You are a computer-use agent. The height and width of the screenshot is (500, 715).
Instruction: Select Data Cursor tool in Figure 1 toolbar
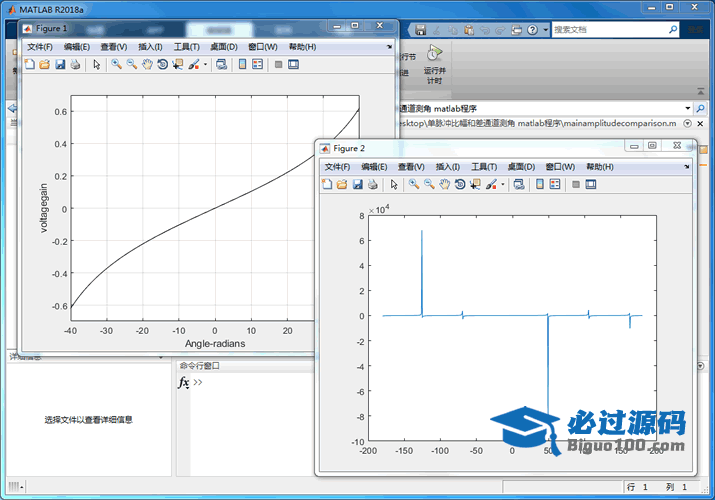[178, 64]
